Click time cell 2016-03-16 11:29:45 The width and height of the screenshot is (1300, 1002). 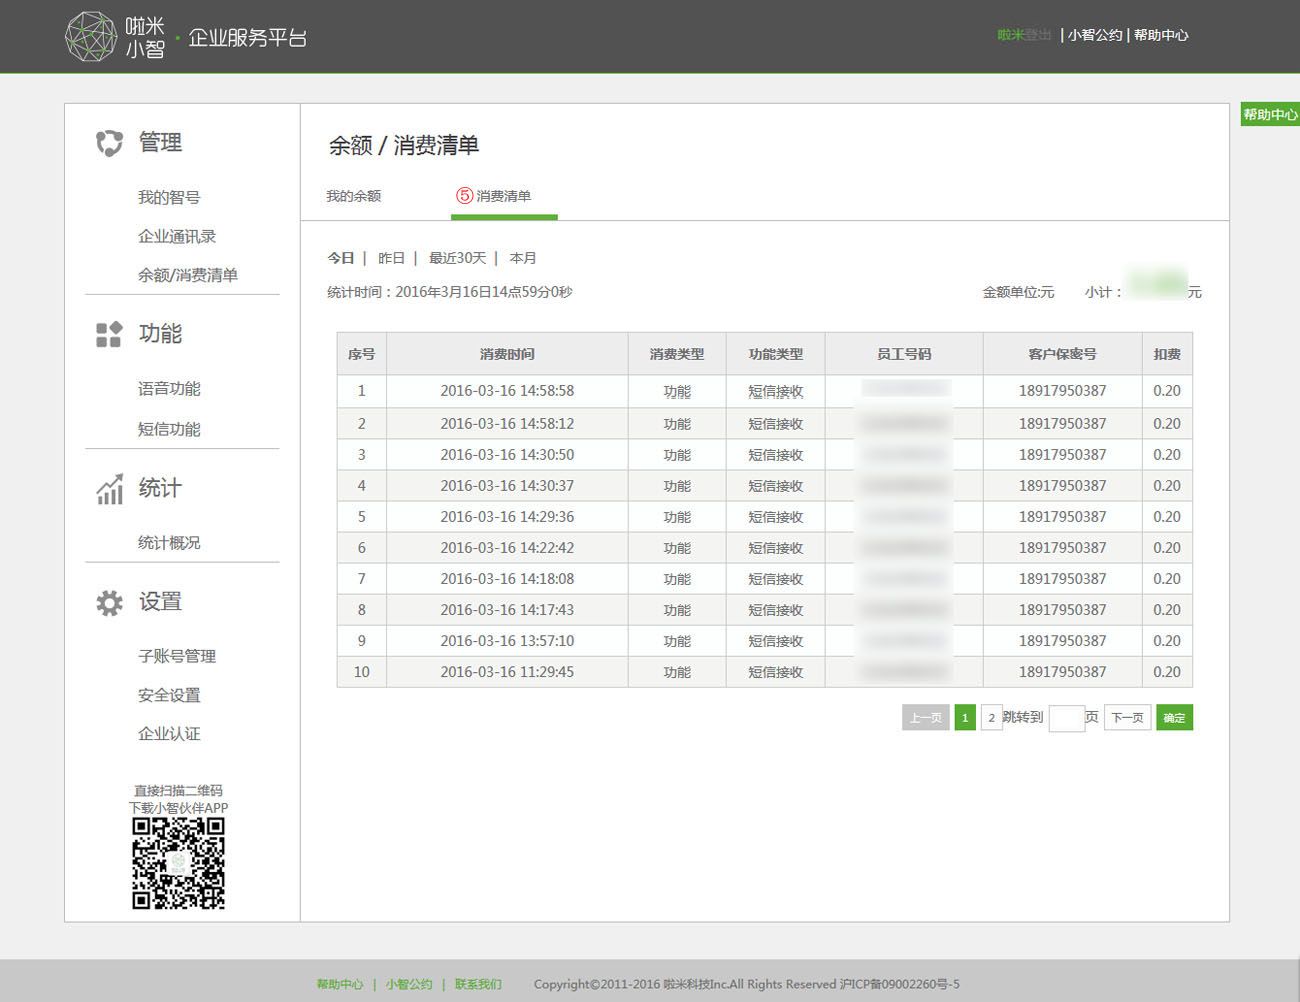(x=507, y=672)
